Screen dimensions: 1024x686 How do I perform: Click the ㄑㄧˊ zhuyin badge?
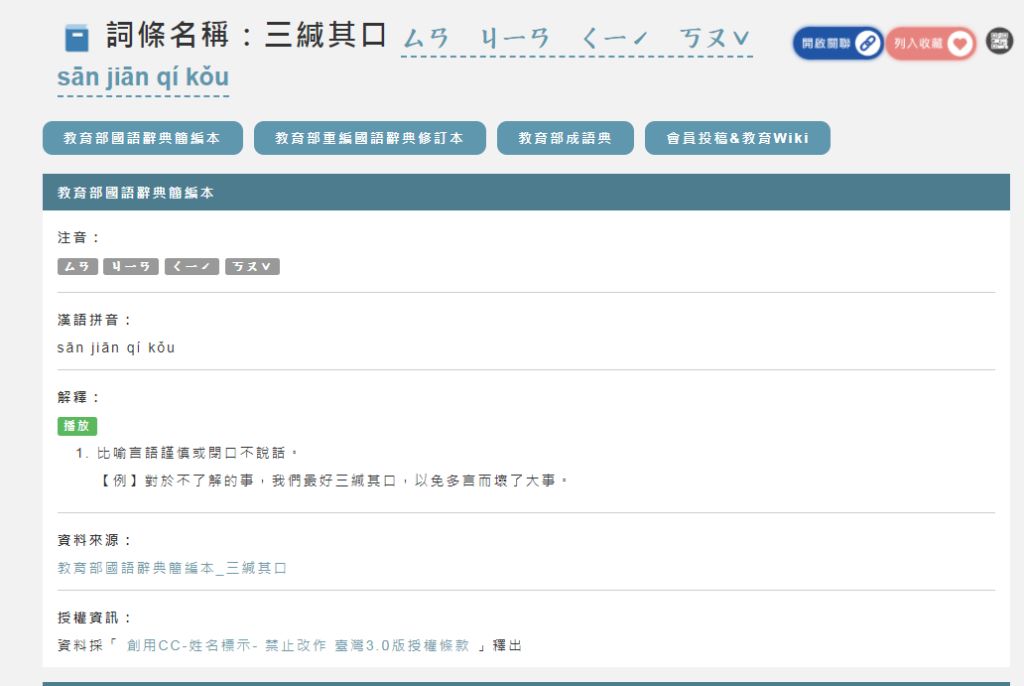click(x=191, y=267)
